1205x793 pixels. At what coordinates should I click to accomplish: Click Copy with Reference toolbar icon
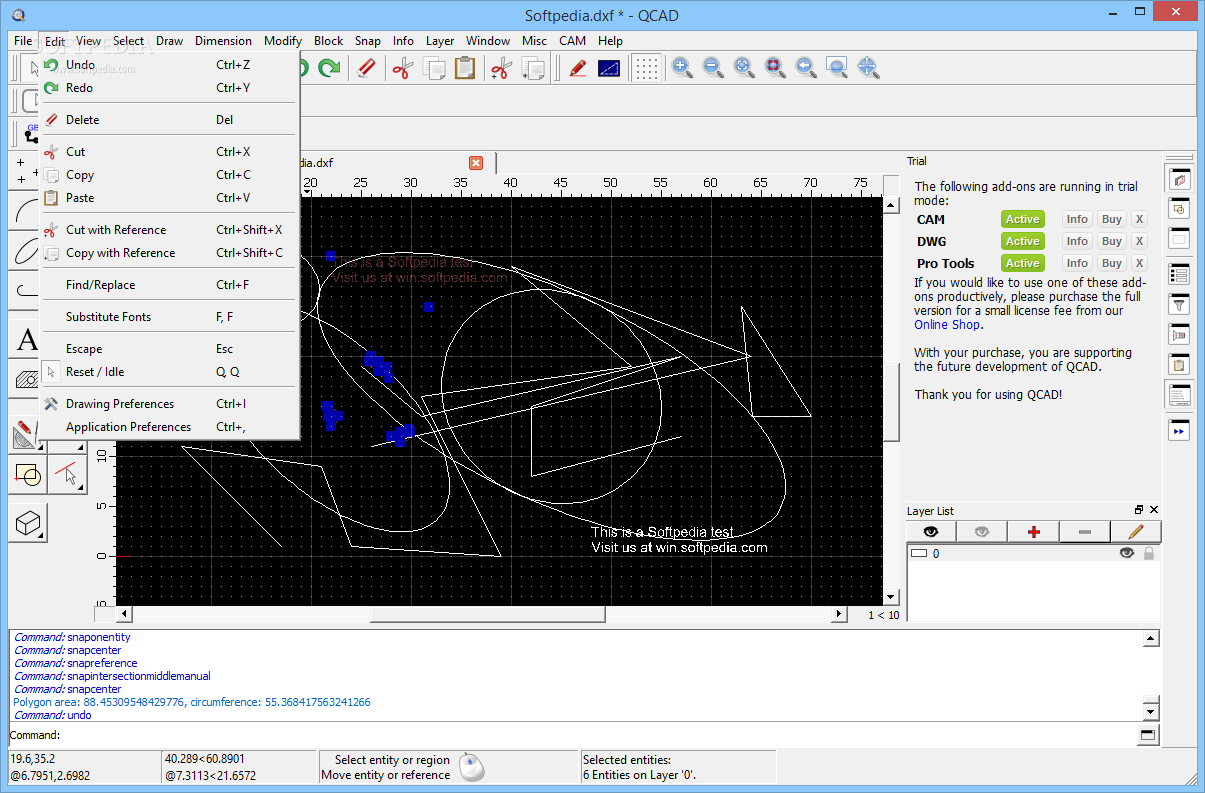pos(533,68)
